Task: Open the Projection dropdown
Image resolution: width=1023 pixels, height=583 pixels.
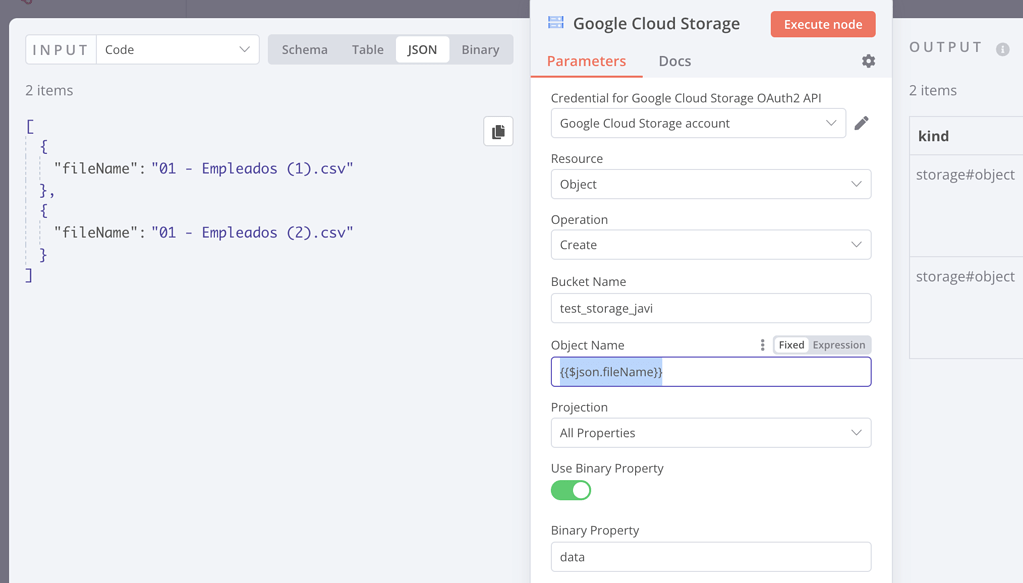Action: [x=710, y=433]
